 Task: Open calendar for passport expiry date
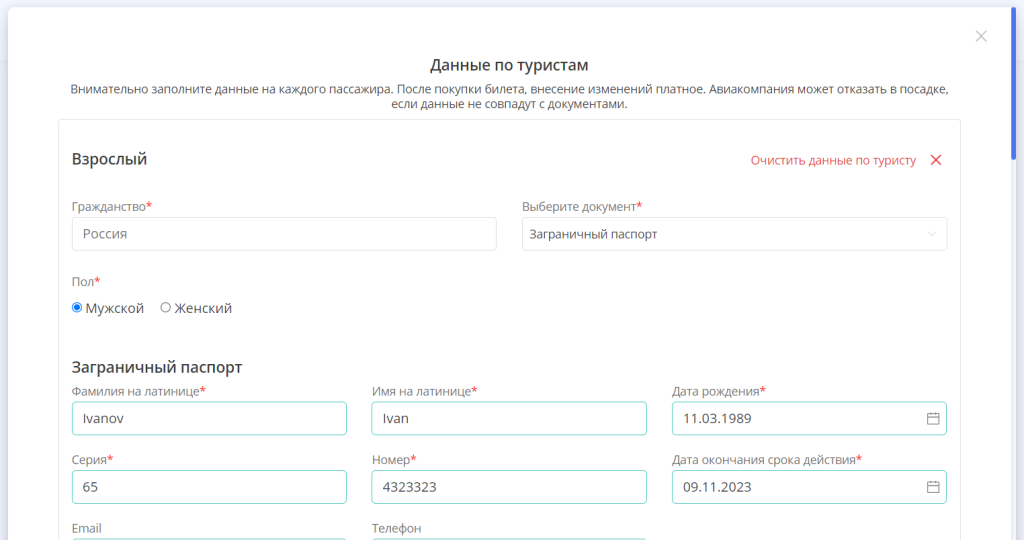tap(933, 487)
